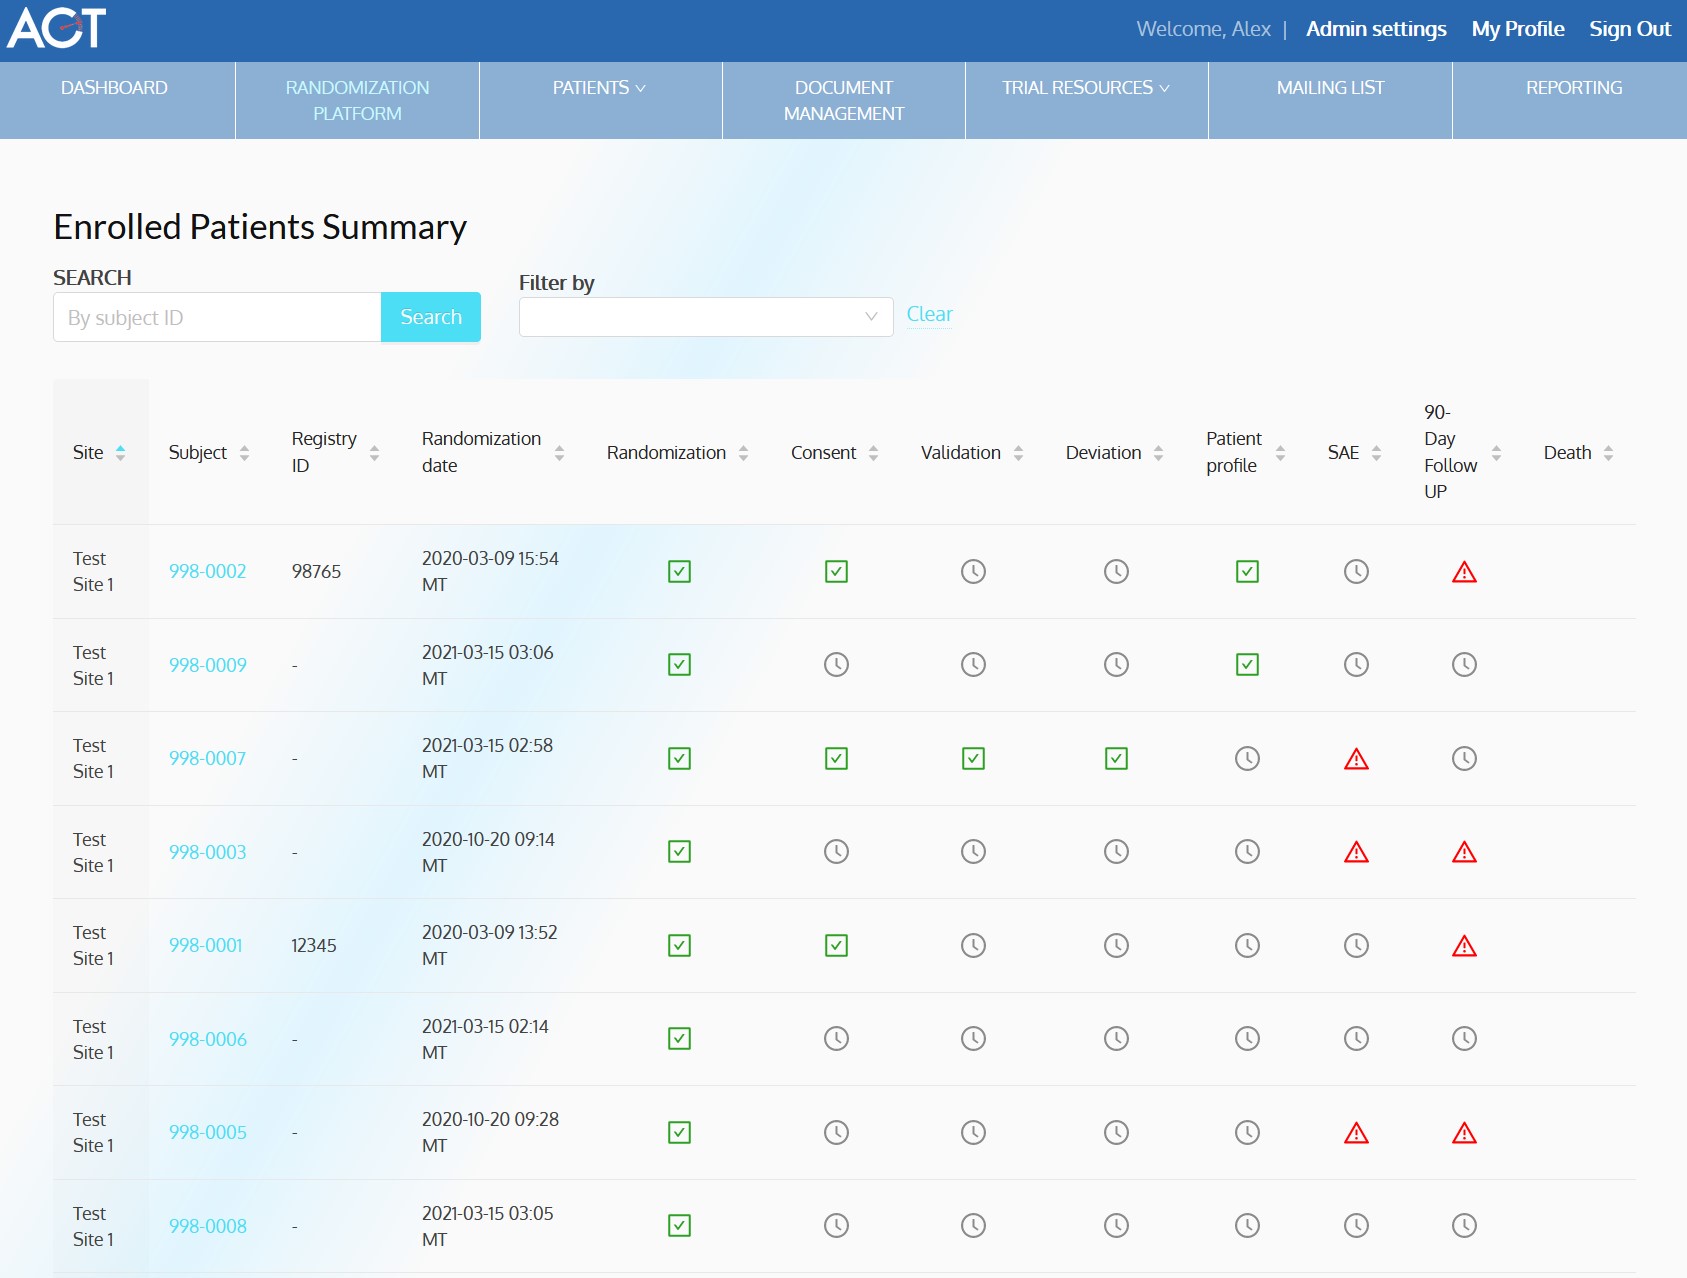1687x1278 pixels.
Task: Click clock icon for 998-0006 Consent
Action: pos(836,1038)
